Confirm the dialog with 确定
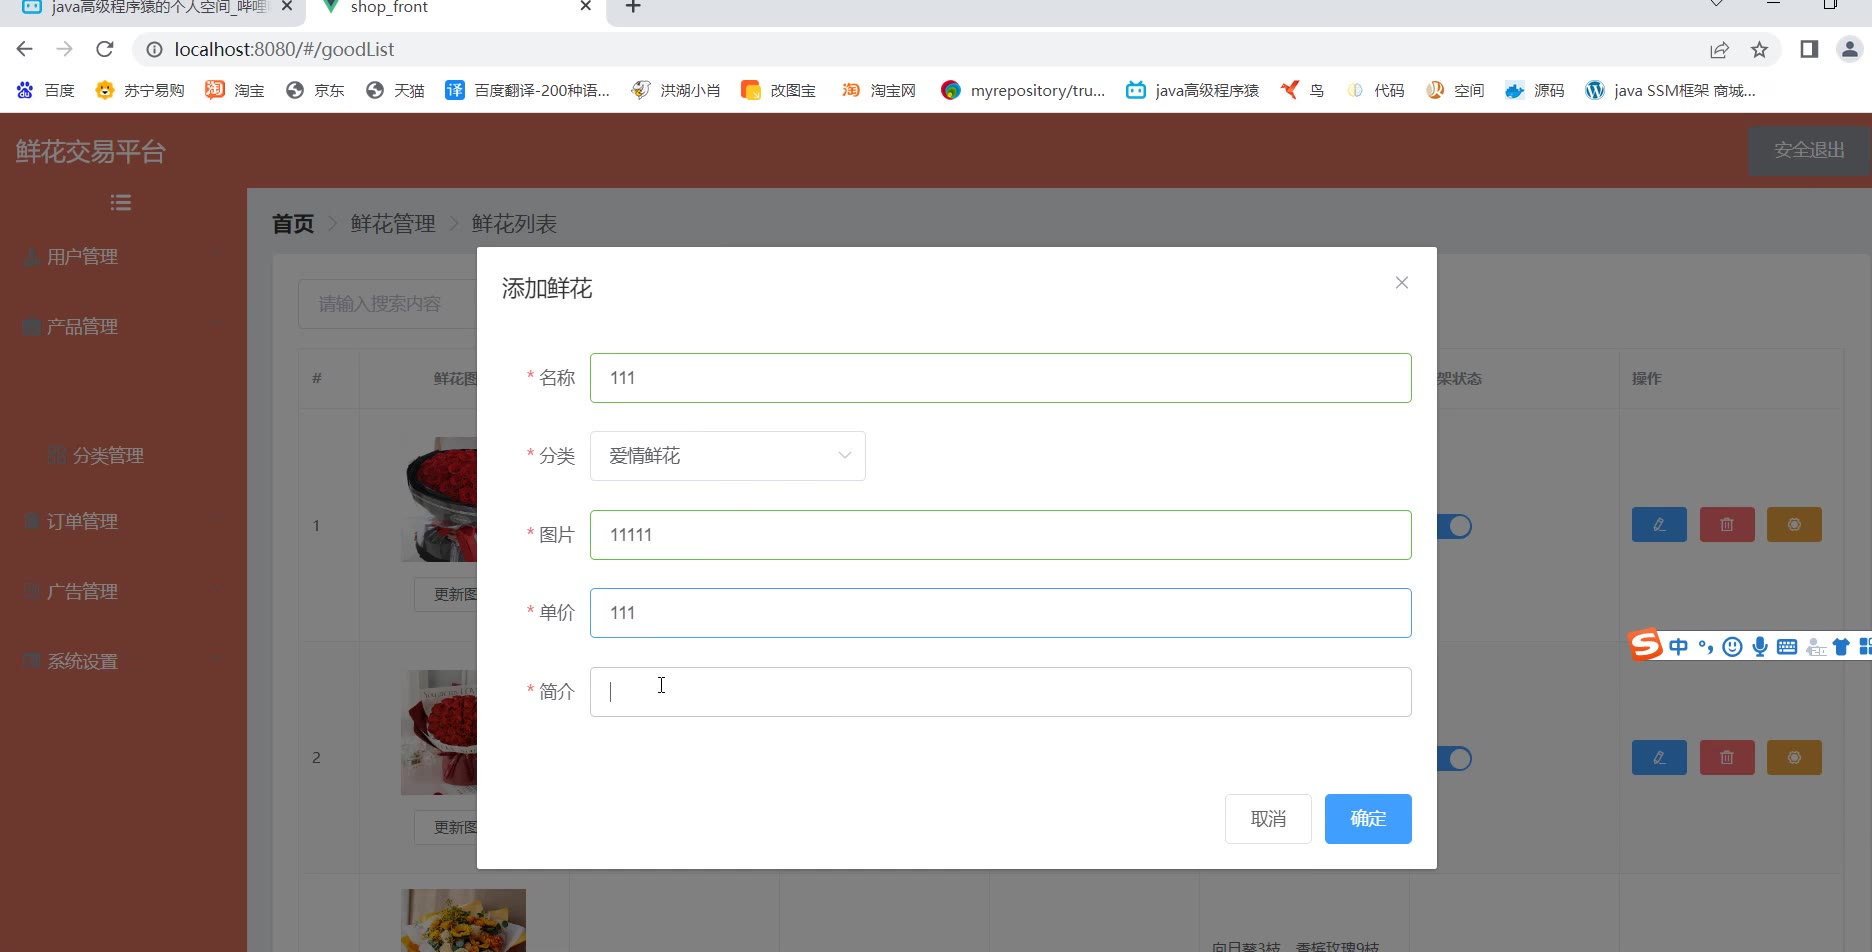1872x952 pixels. pos(1368,819)
